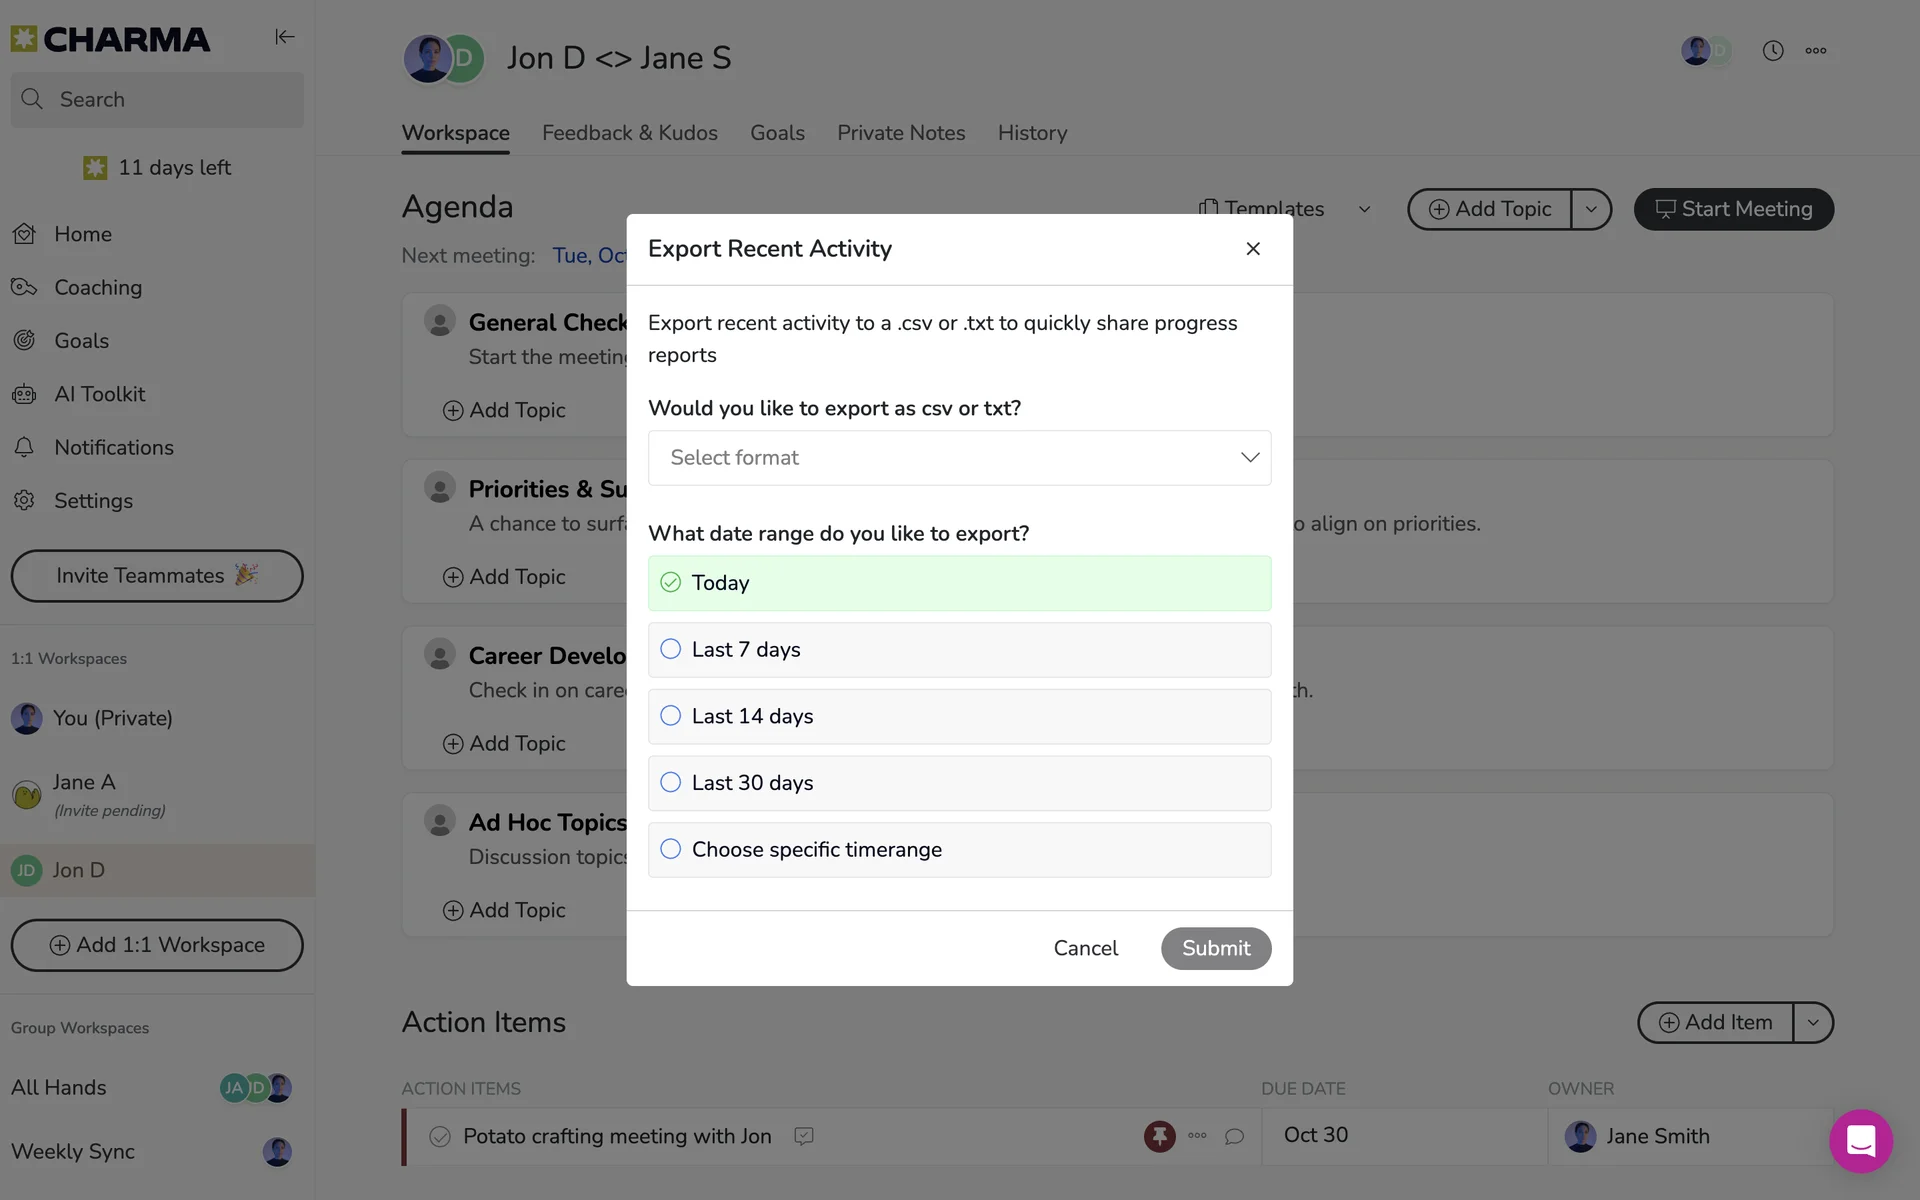Image resolution: width=1920 pixels, height=1200 pixels.
Task: Open the comment bubble on the Potato crafting item
Action: 1234,1136
